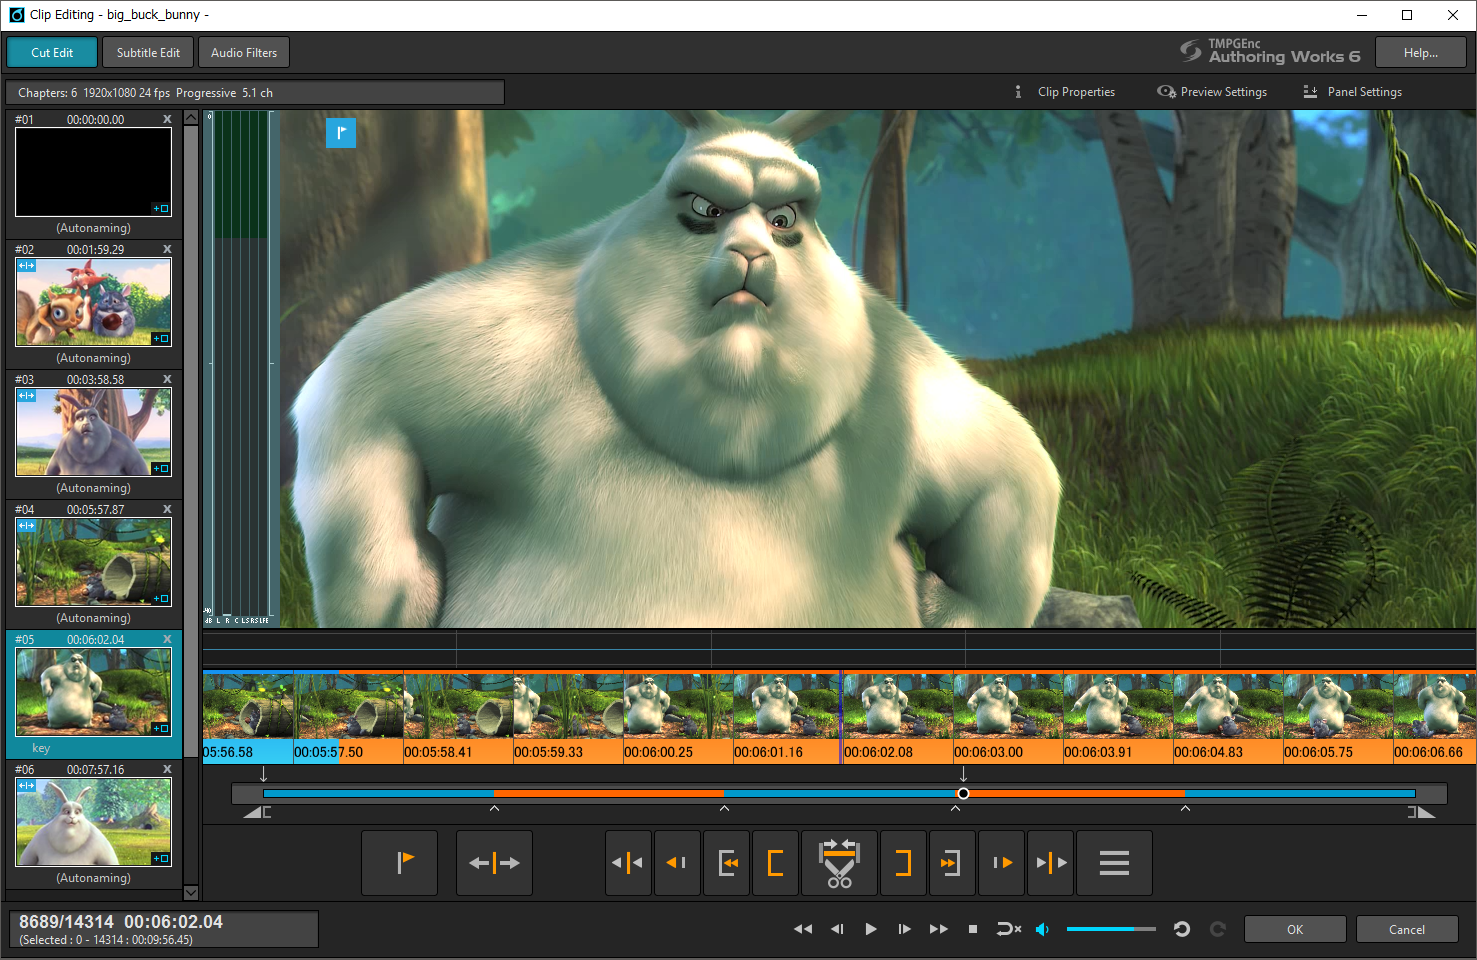
Task: Click the rewind playback button
Action: click(803, 929)
